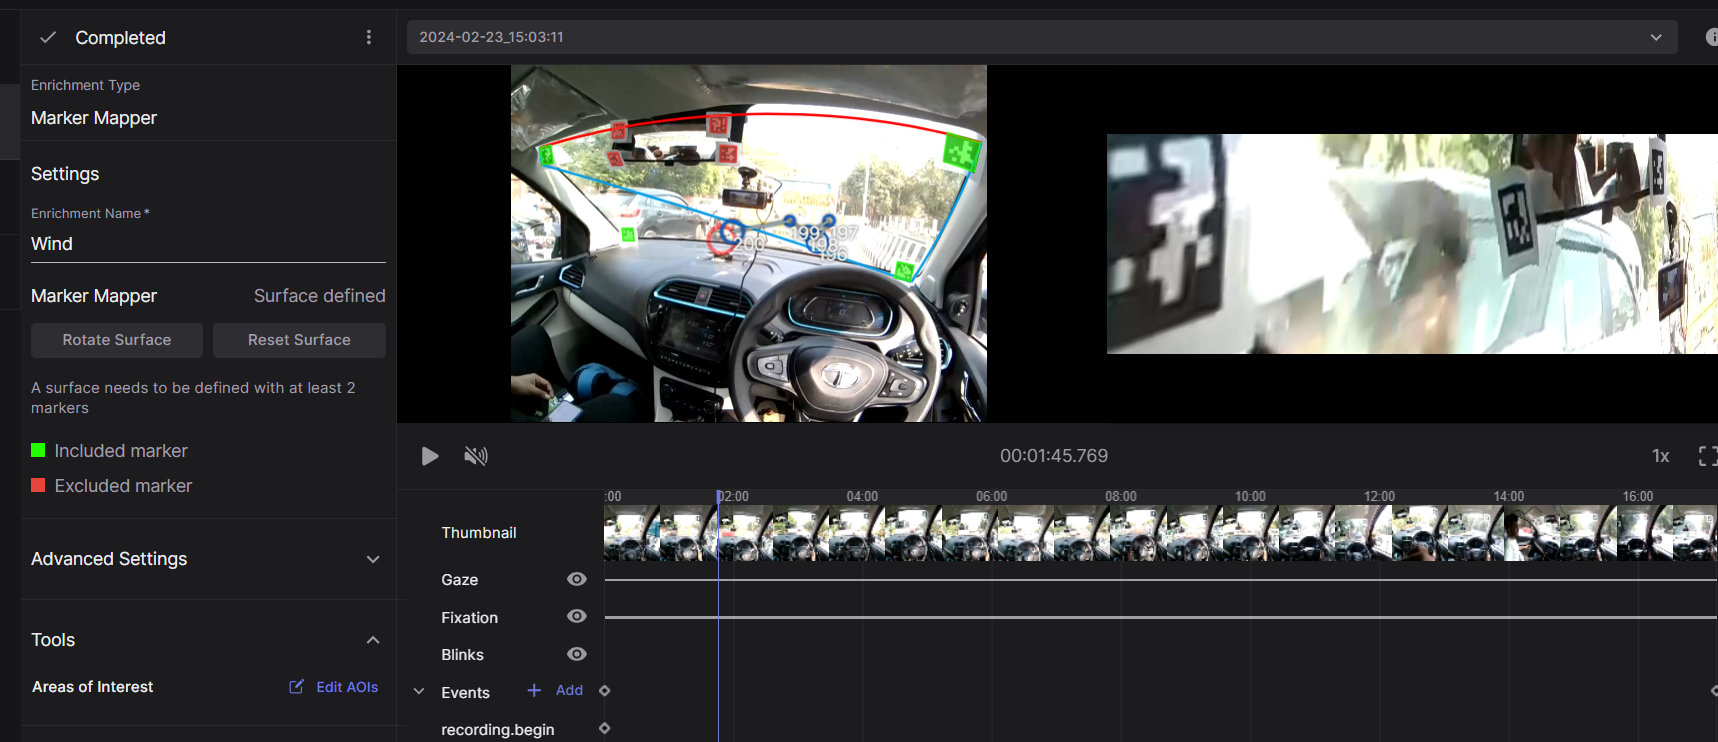
Task: Click the red gaze circle on video
Action: click(721, 239)
